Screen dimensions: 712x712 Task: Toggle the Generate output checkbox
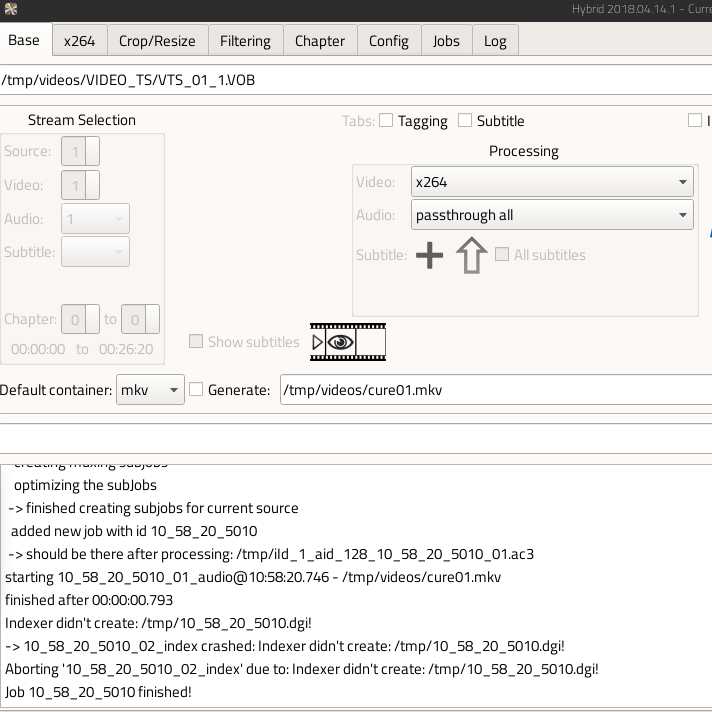(x=197, y=390)
